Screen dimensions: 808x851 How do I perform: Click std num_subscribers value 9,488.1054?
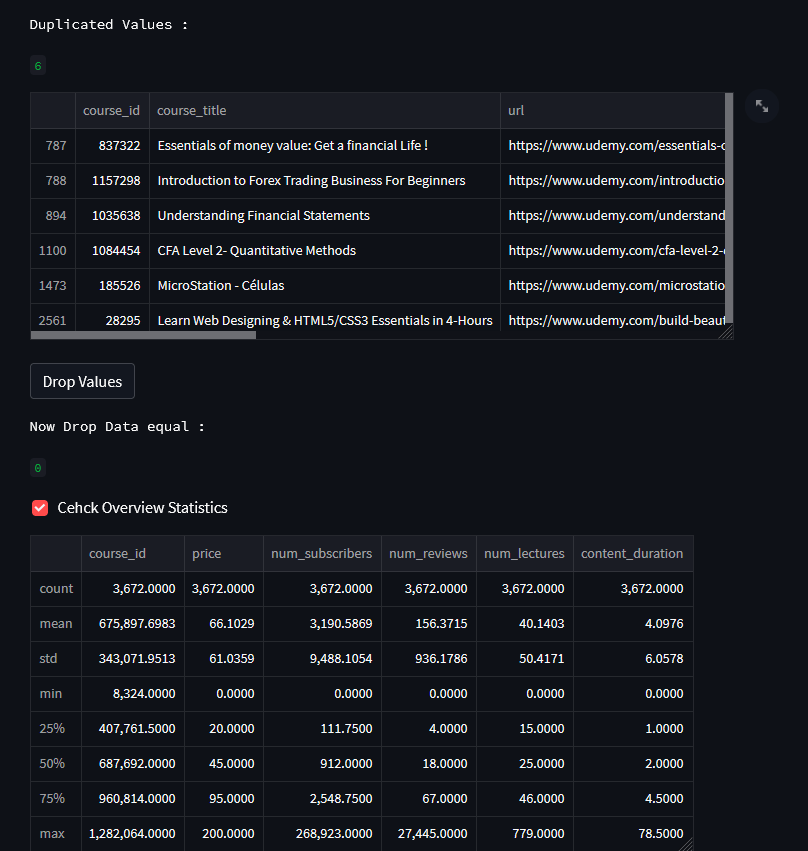click(x=322, y=659)
